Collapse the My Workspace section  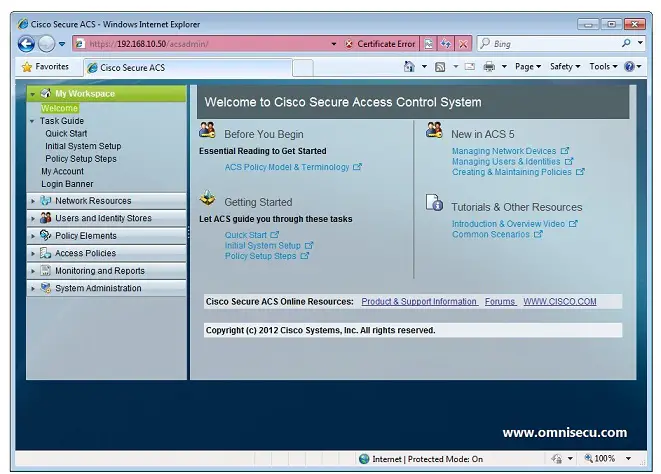(x=32, y=94)
